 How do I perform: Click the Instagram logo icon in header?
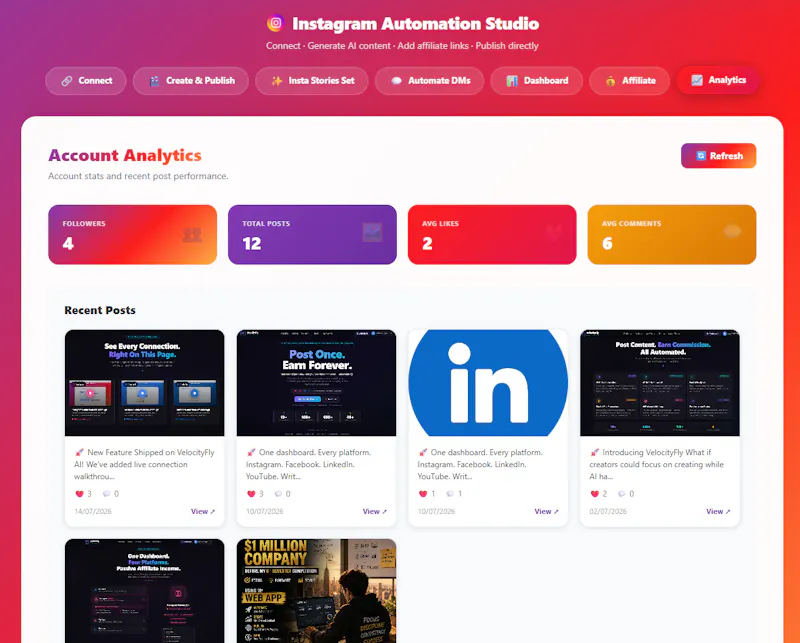[276, 23]
